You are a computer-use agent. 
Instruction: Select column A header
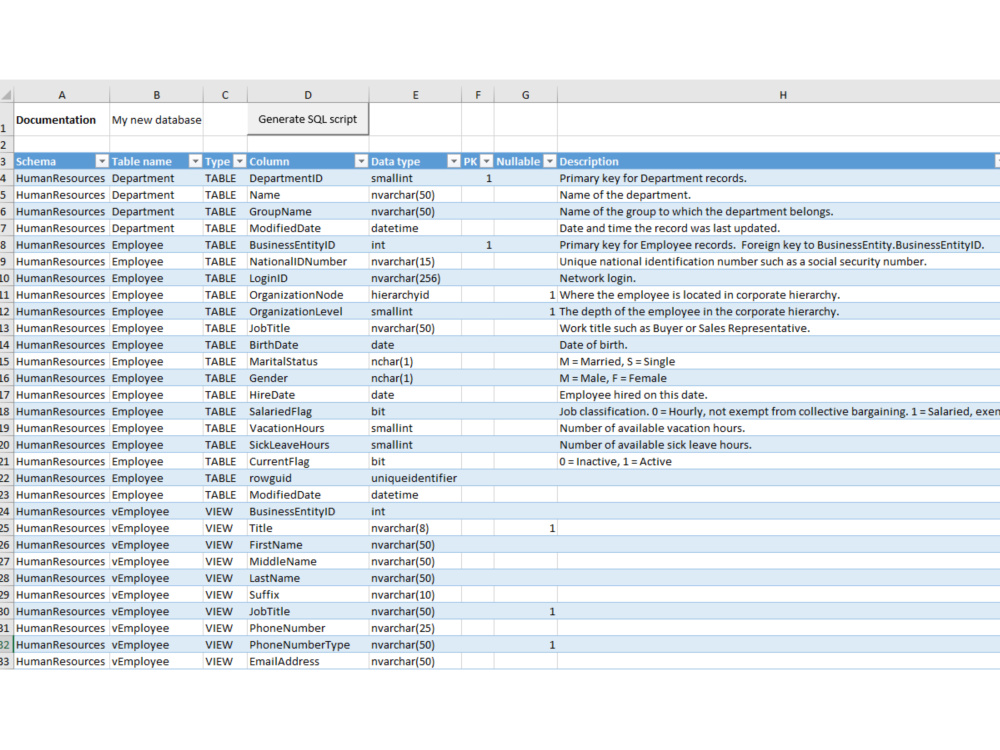62,95
